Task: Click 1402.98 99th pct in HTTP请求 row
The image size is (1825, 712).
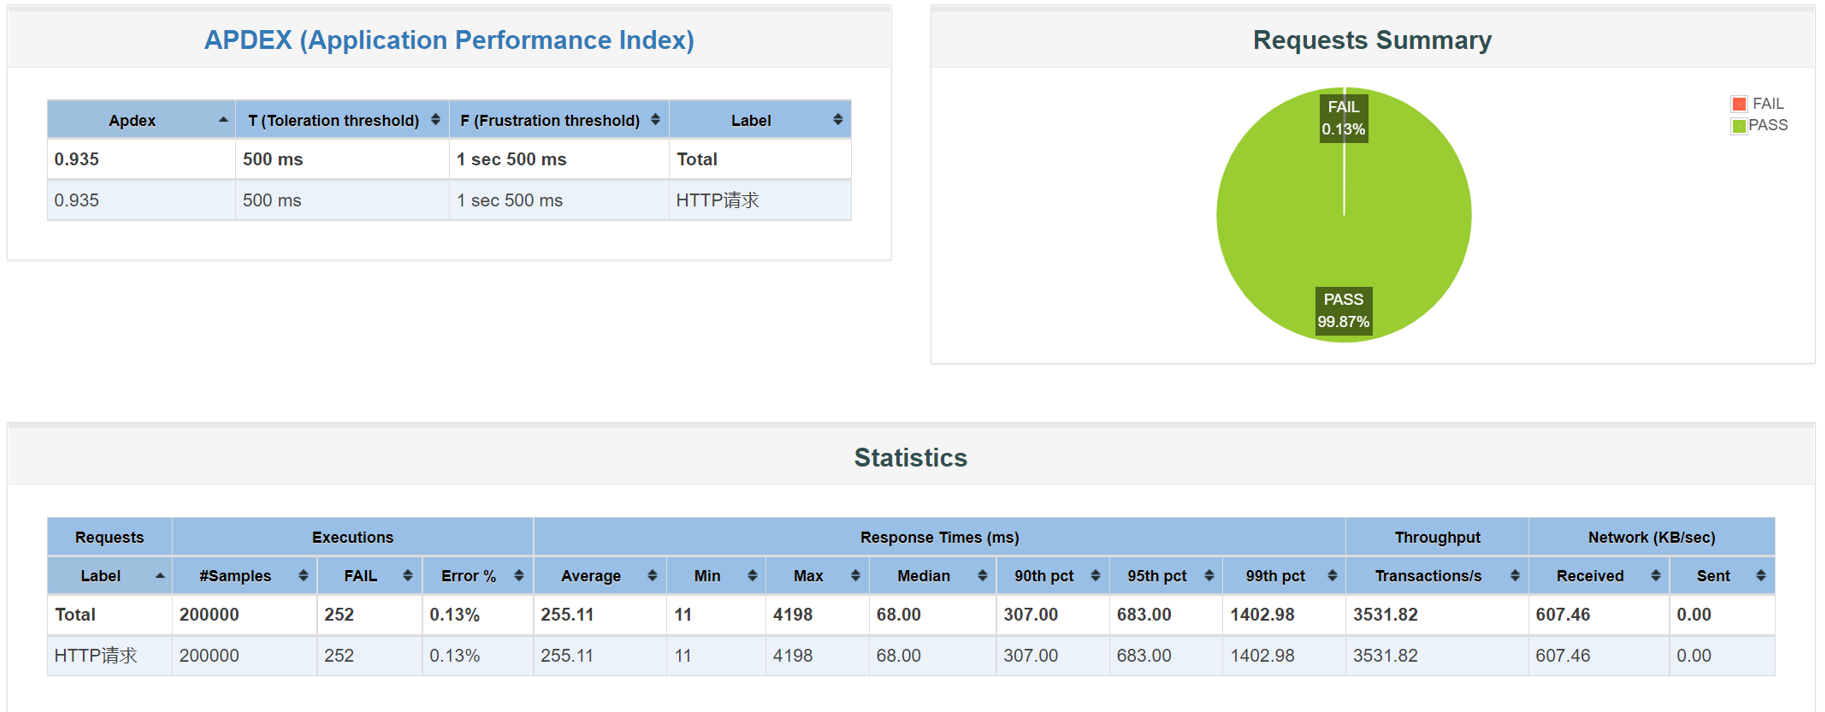Action: 1262,656
